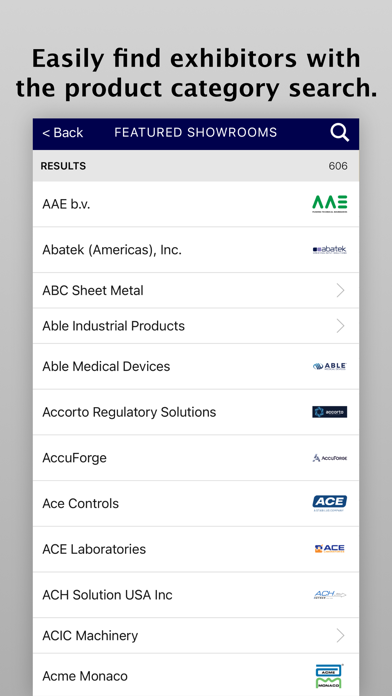This screenshot has width=392, height=696.
Task: Select Ace Controls list entry
Action: pyautogui.click(x=196, y=504)
